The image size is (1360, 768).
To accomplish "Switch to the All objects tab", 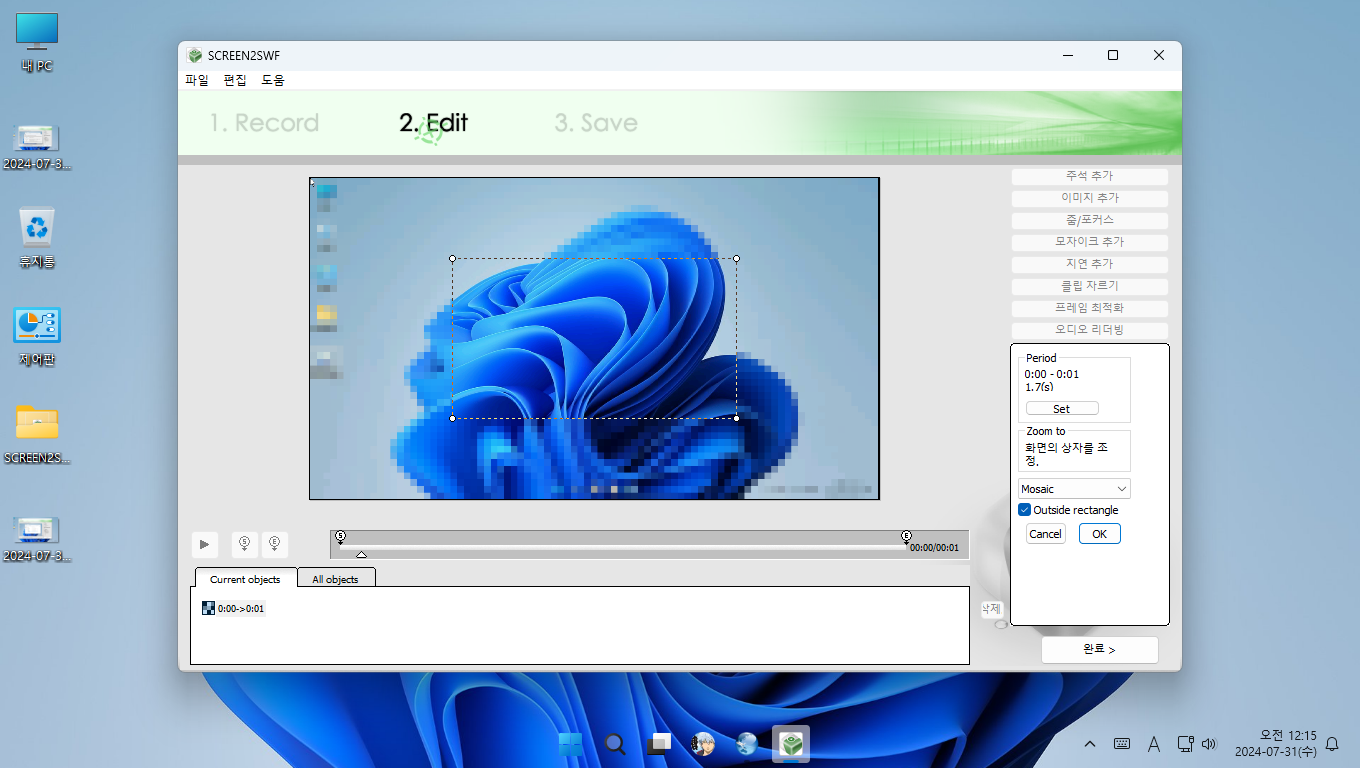I will [x=335, y=579].
